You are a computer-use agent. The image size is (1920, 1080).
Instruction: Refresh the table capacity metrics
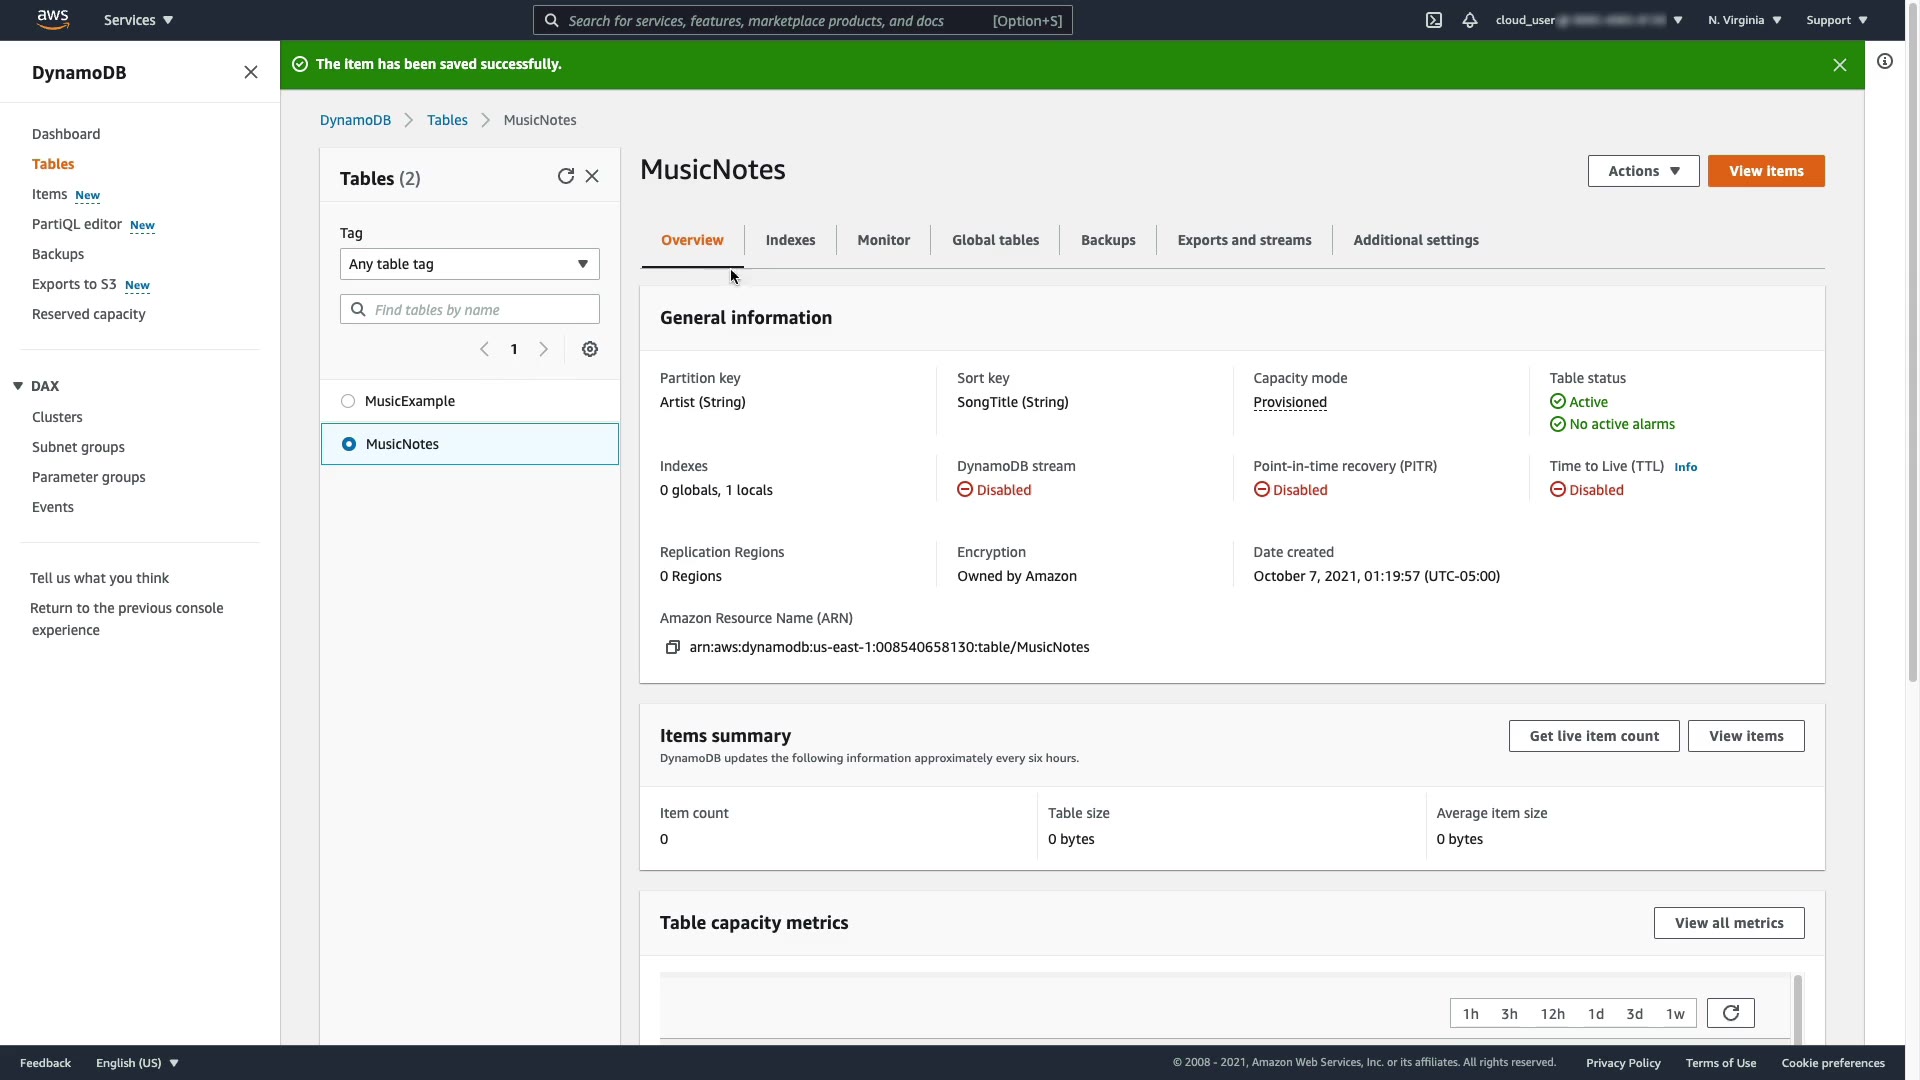point(1730,1013)
